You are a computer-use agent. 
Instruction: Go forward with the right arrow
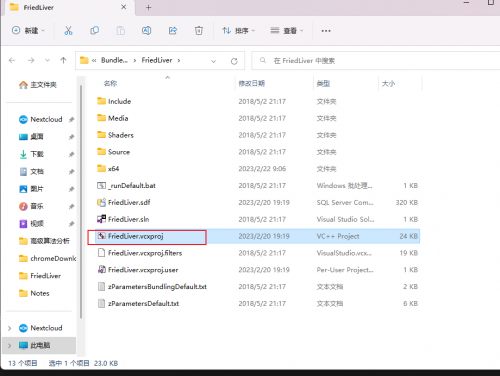coord(31,60)
